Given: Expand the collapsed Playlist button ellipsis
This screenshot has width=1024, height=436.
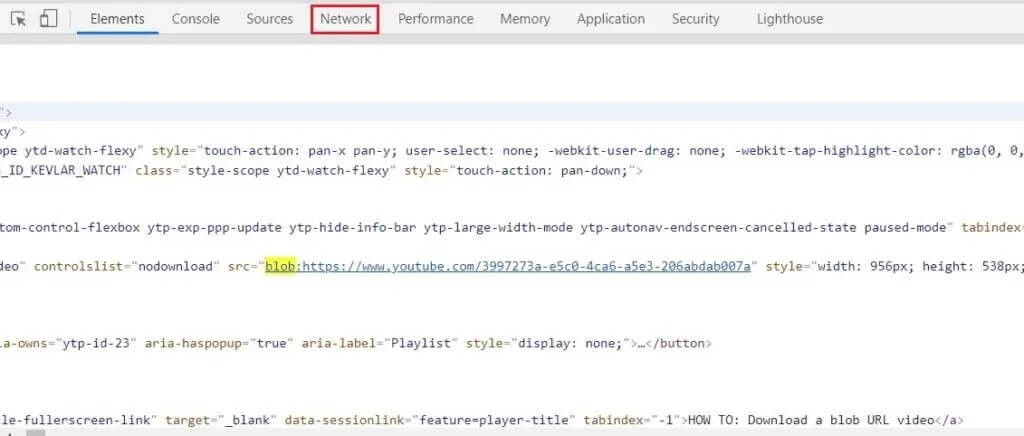Looking at the screenshot, I should pyautogui.click(x=643, y=343).
